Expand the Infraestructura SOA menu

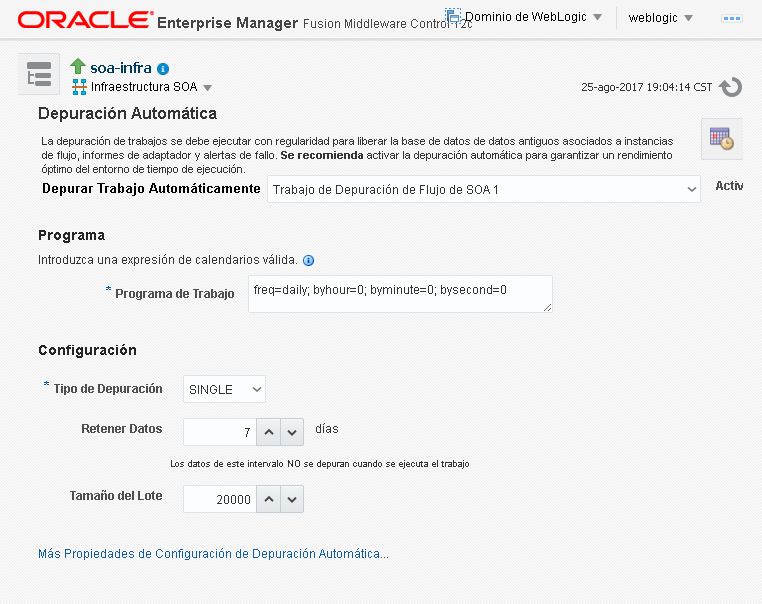[x=208, y=88]
